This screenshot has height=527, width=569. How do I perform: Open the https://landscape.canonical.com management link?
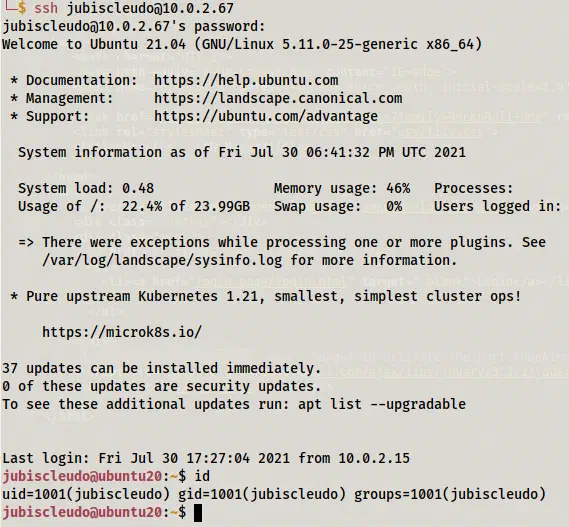[278, 98]
